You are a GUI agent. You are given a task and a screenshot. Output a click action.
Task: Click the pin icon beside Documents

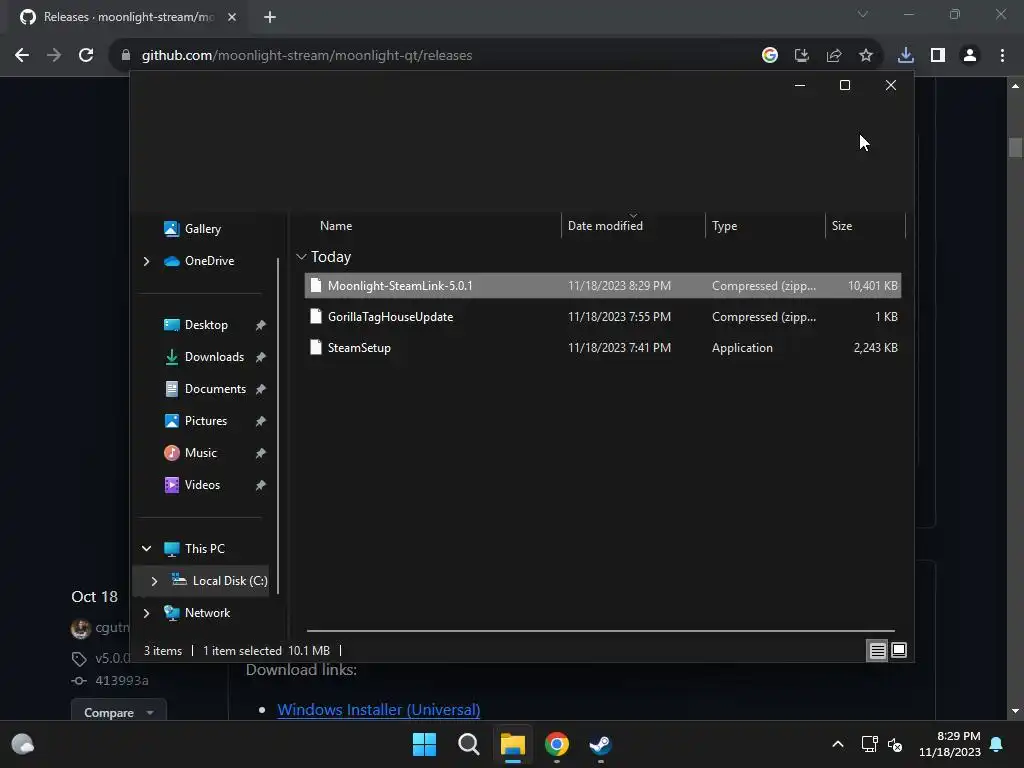point(261,389)
